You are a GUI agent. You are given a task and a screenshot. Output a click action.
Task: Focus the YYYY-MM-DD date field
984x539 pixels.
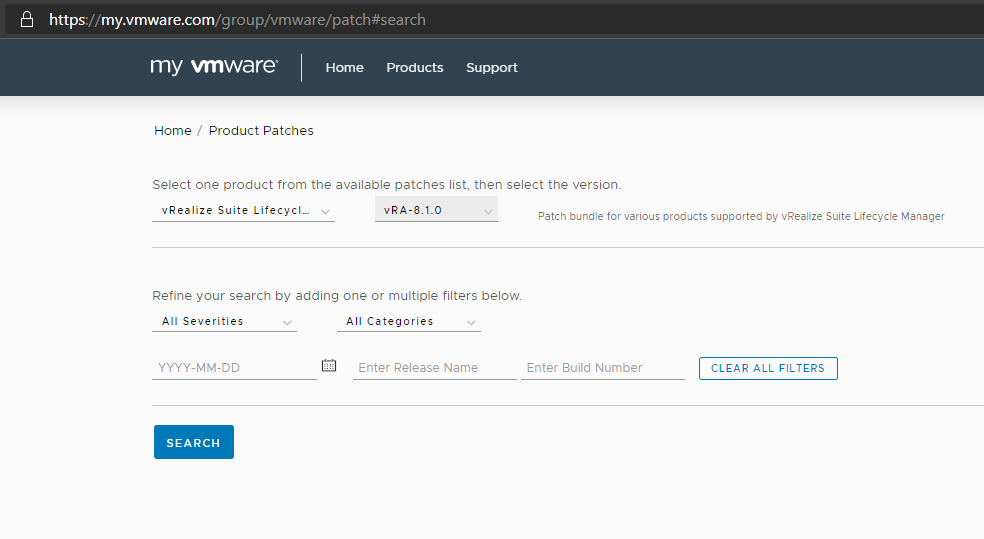[x=234, y=368]
